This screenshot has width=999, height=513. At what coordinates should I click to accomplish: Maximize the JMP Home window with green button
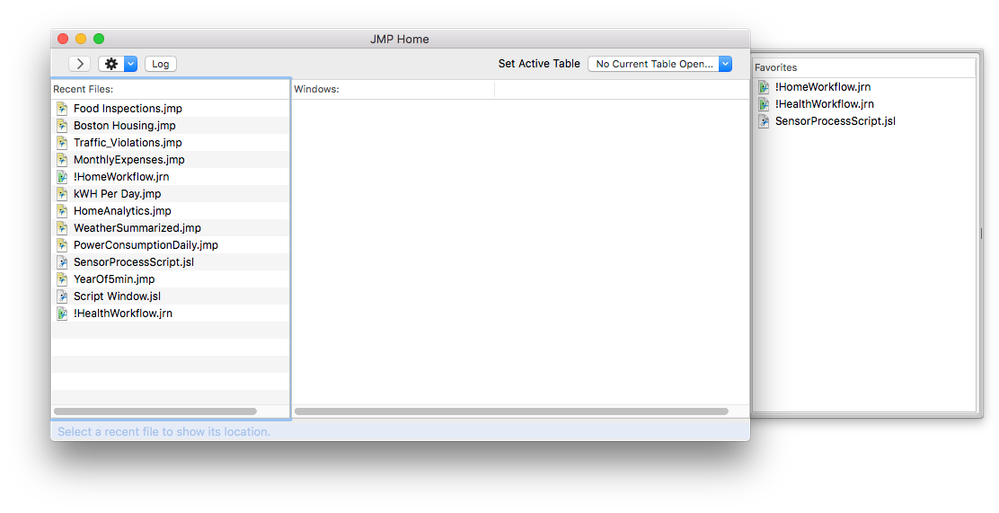99,39
